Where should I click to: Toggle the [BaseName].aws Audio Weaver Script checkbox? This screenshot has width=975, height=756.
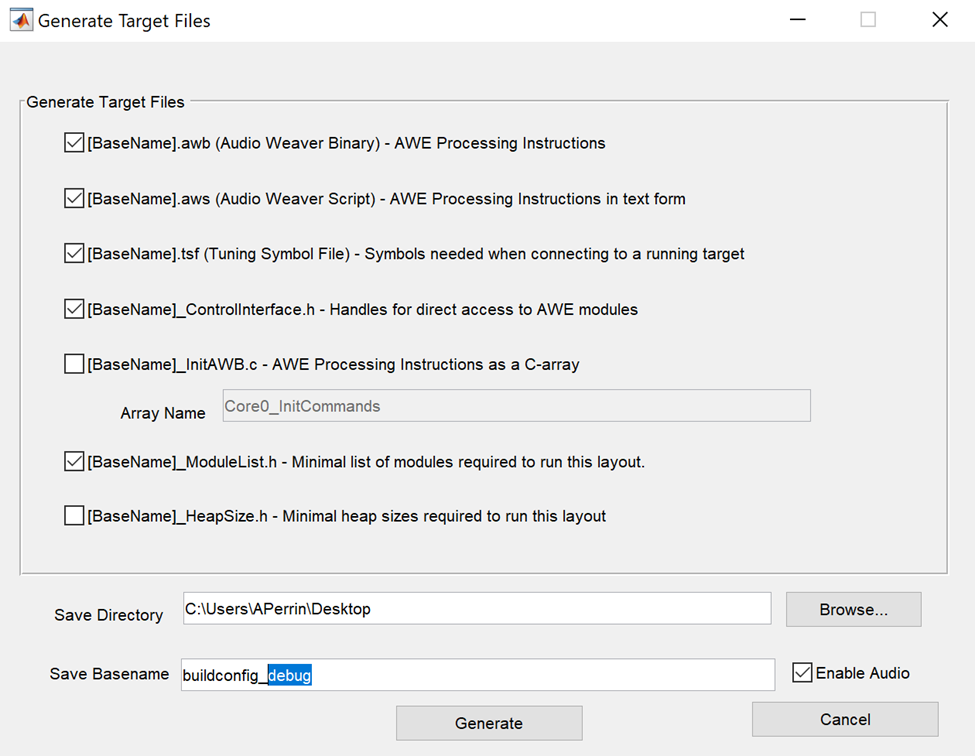[x=74, y=198]
